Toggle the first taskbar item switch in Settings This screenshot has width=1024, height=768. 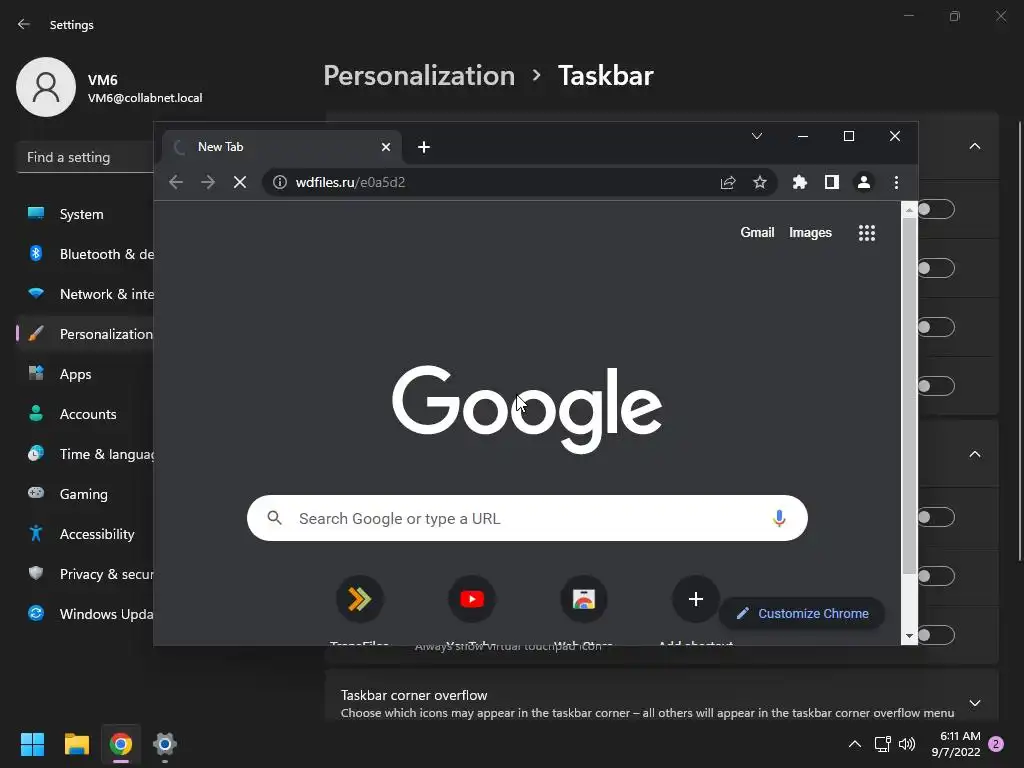[936, 209]
